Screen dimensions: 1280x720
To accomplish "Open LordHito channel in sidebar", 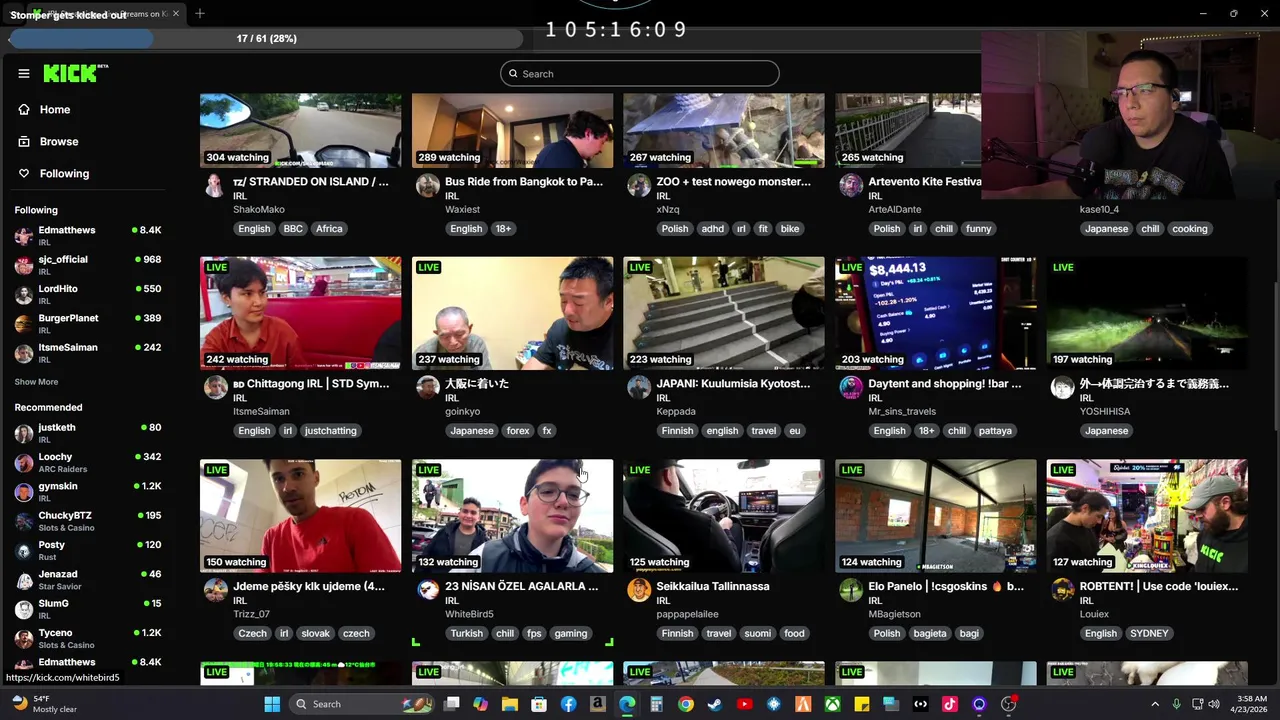I will click(88, 294).
